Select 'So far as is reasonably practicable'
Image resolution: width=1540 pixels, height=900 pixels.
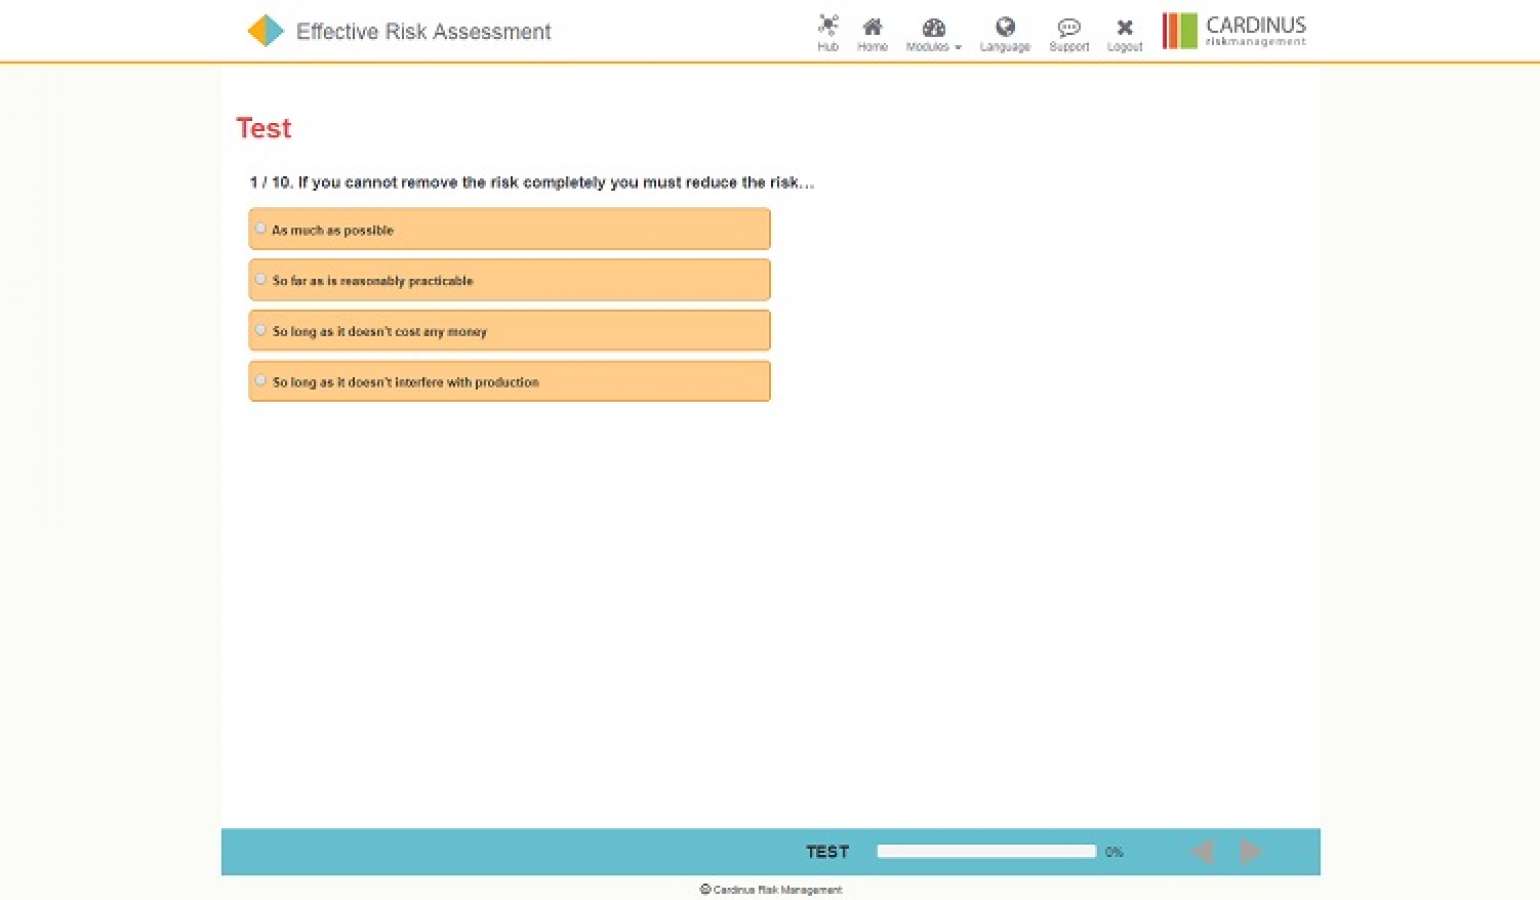click(x=509, y=280)
